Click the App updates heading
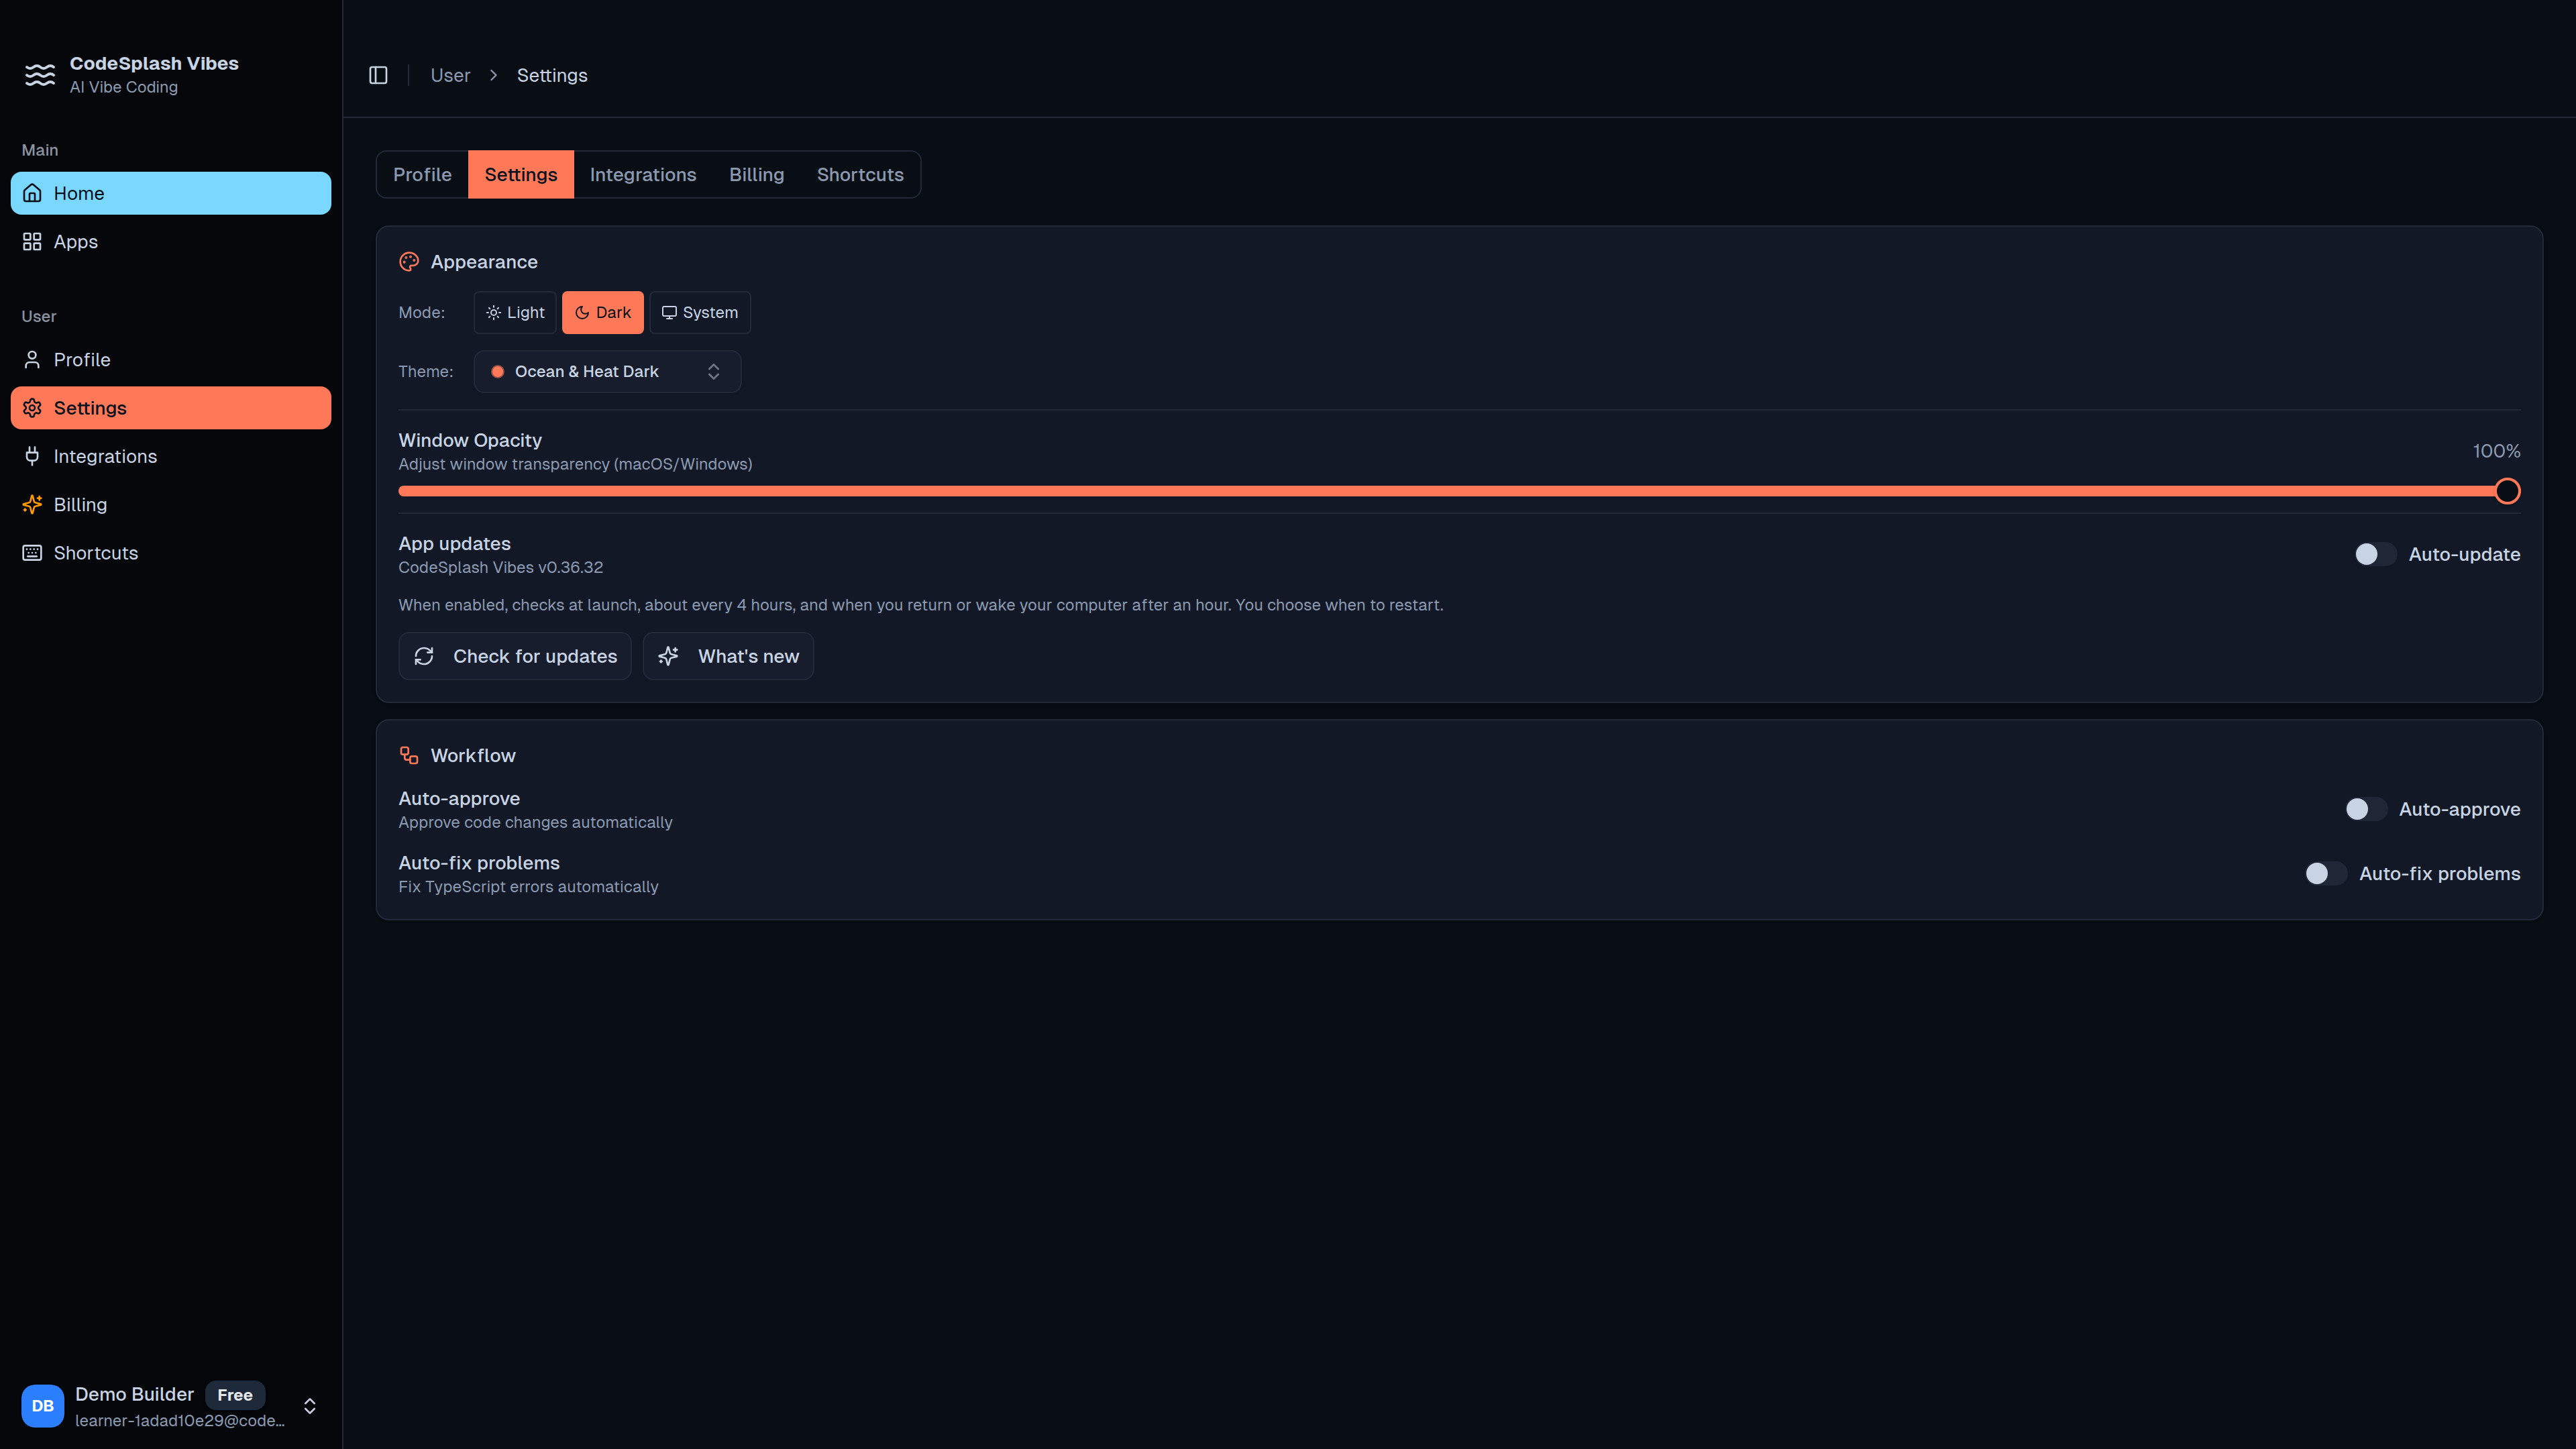 pos(454,543)
